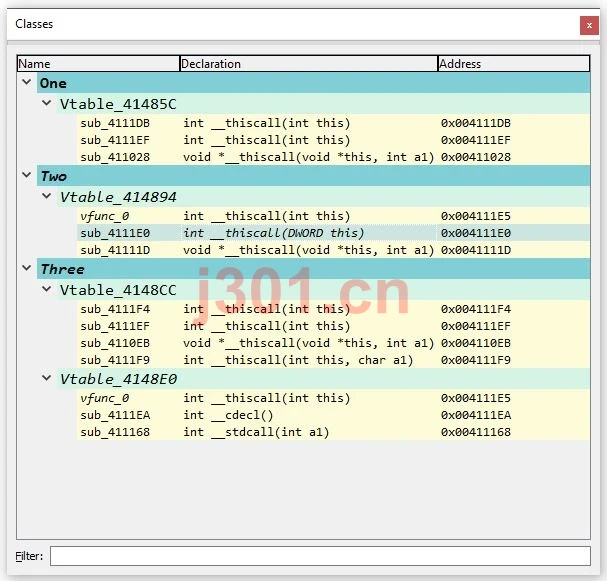Select sub_411168 function
The width and height of the screenshot is (607, 581).
pyautogui.click(x=115, y=432)
